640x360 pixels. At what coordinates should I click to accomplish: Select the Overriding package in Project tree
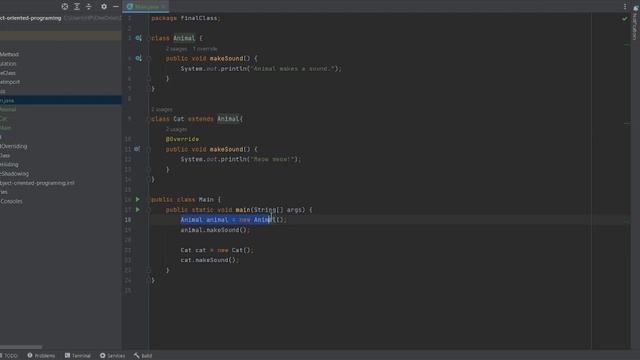click(13, 146)
